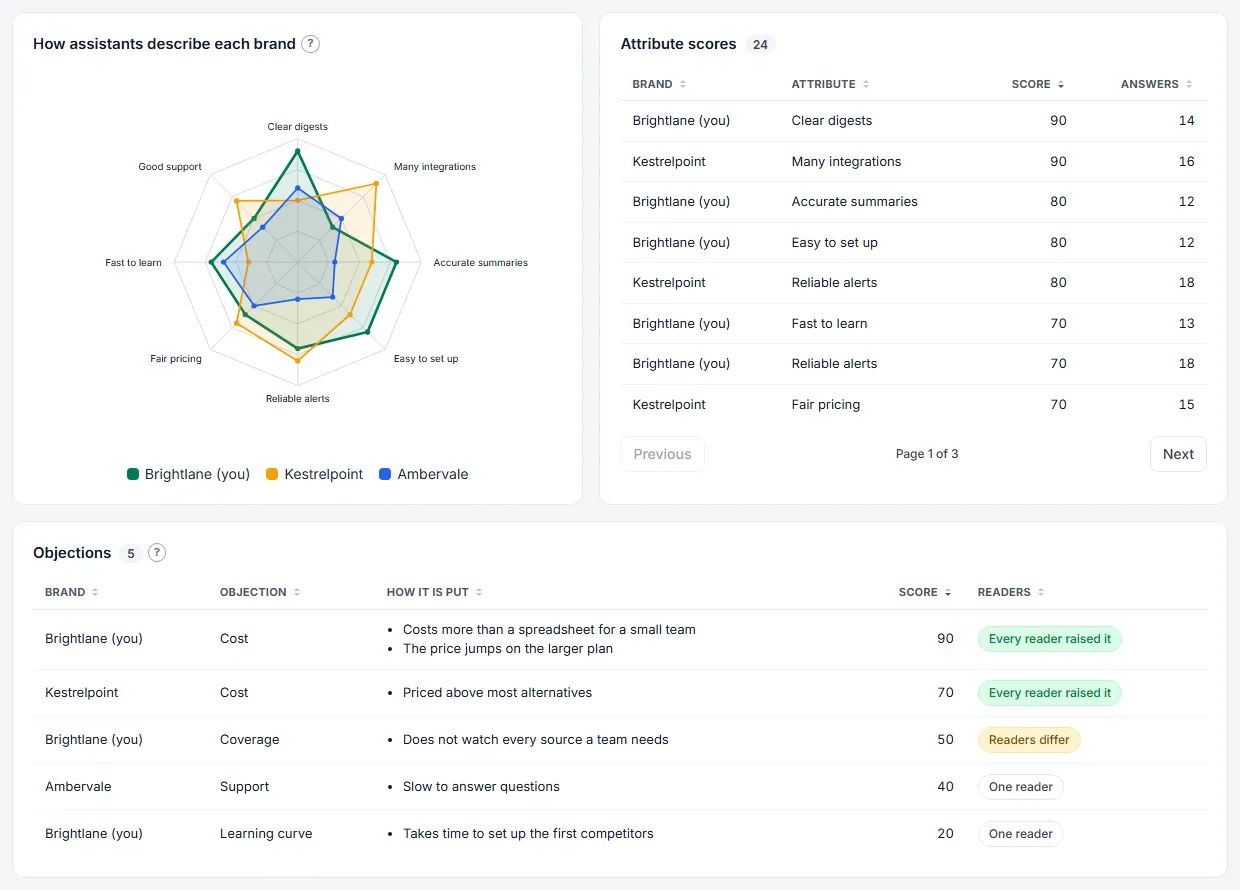Select Every reader raised it badge for Kestrelpoint
Image resolution: width=1240 pixels, height=890 pixels.
tap(1050, 693)
